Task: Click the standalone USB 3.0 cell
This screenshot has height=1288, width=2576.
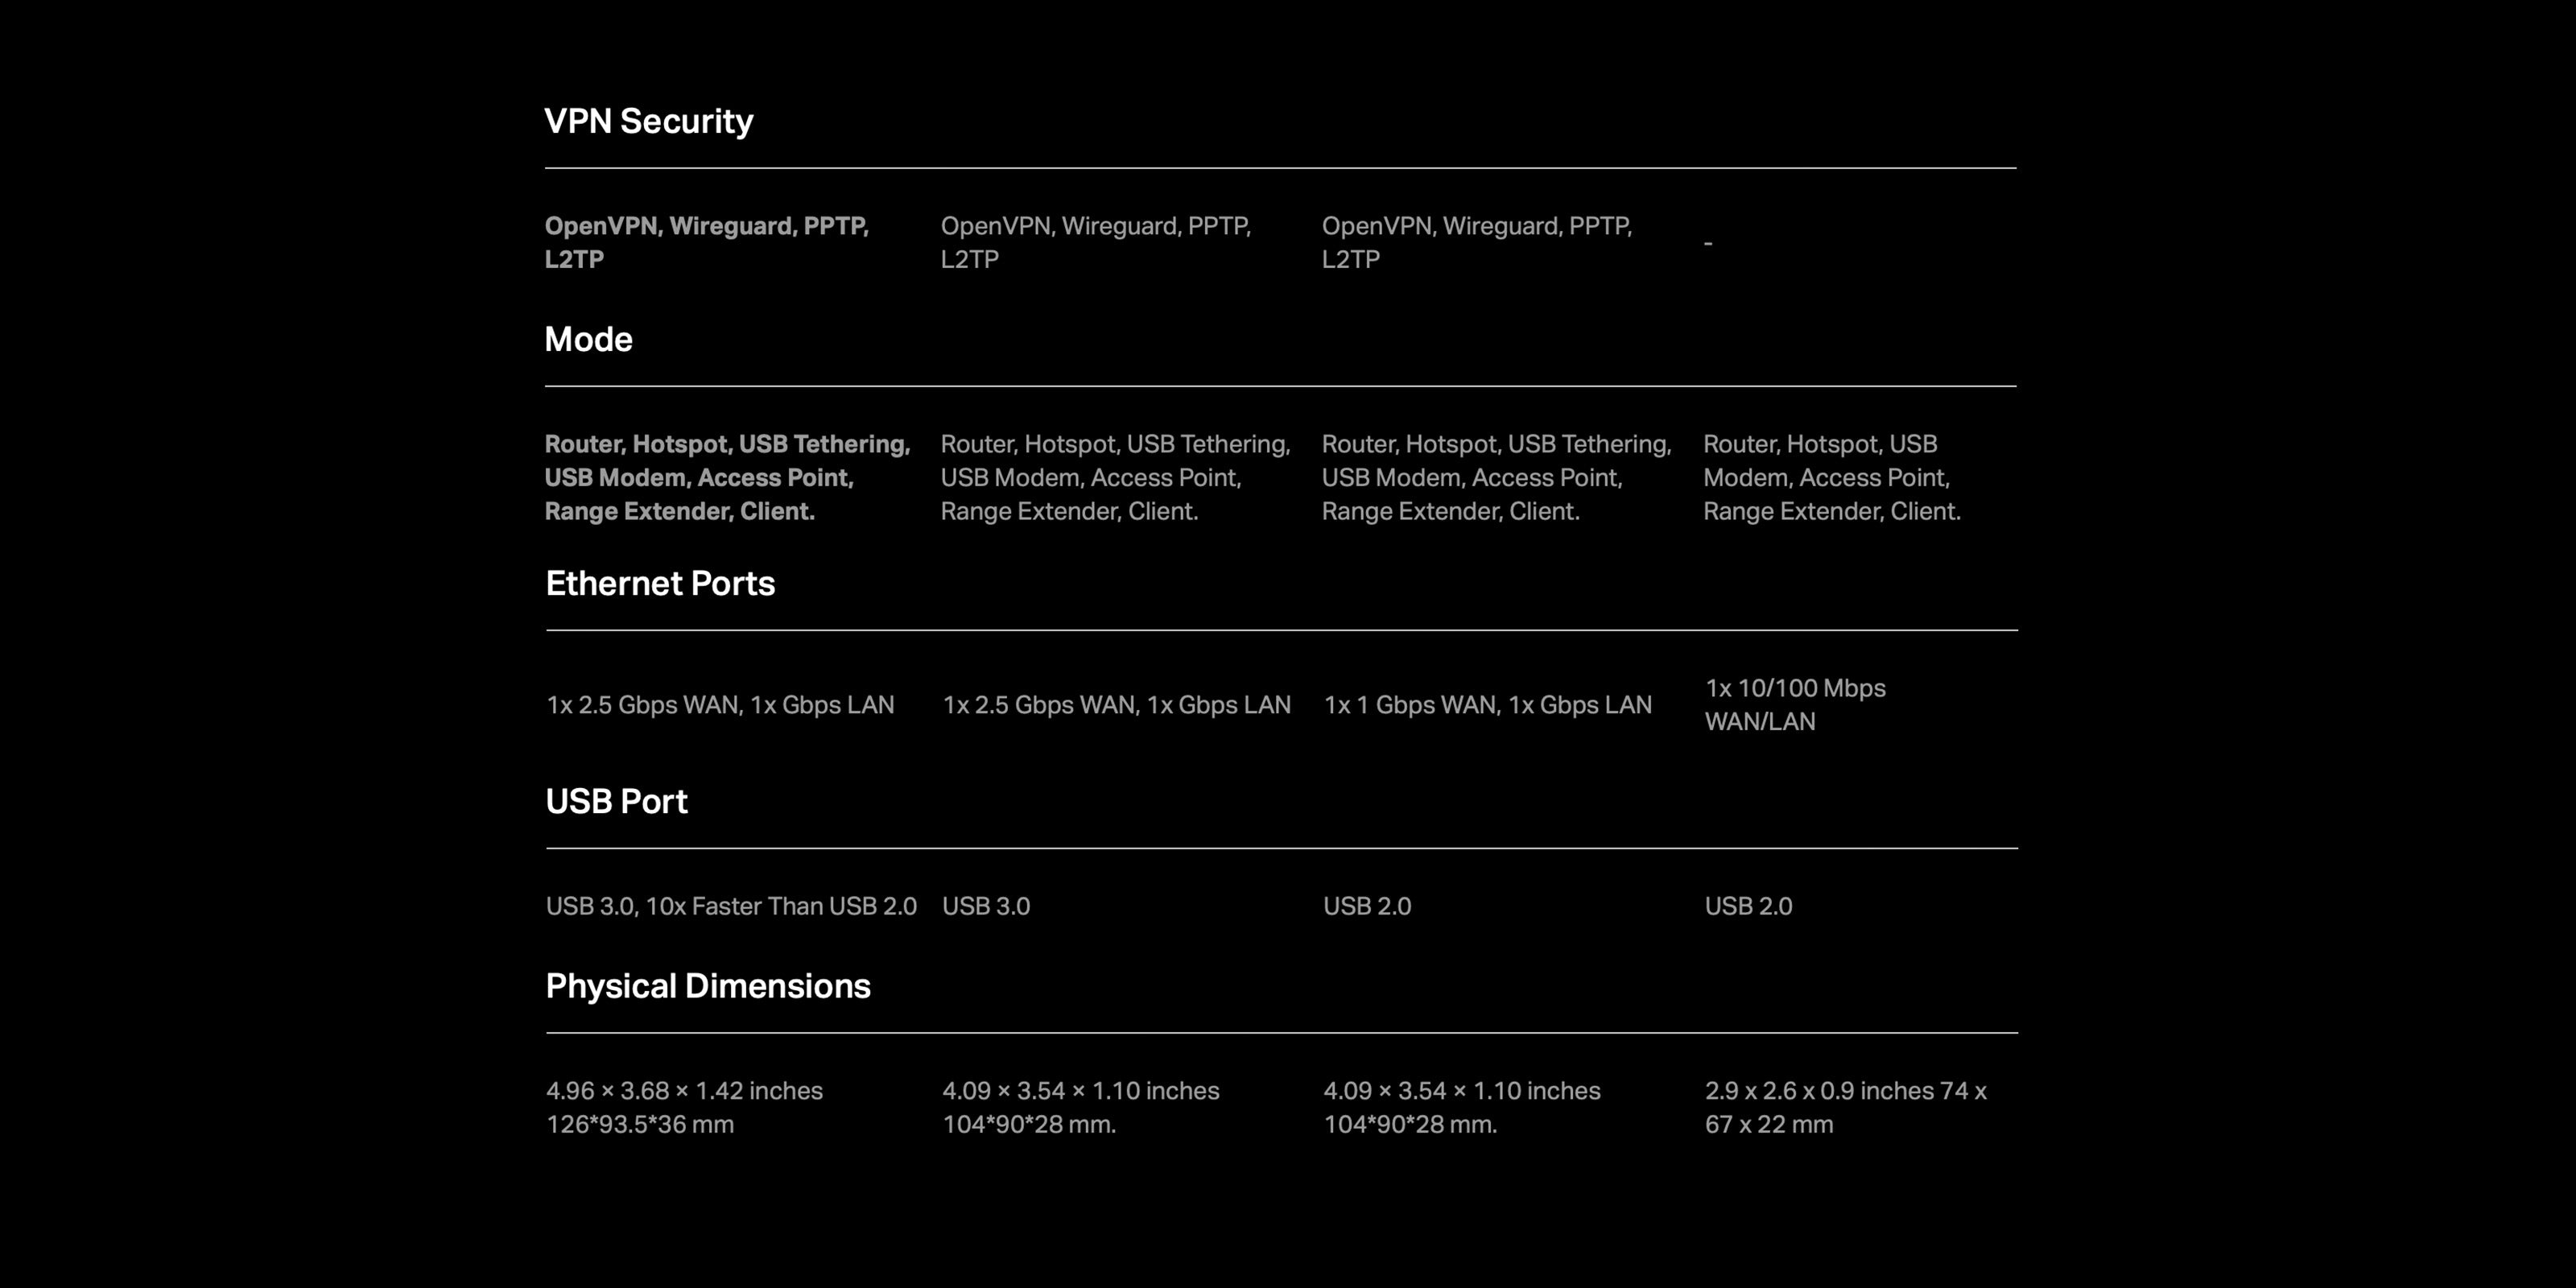Action: pyautogui.click(x=986, y=906)
